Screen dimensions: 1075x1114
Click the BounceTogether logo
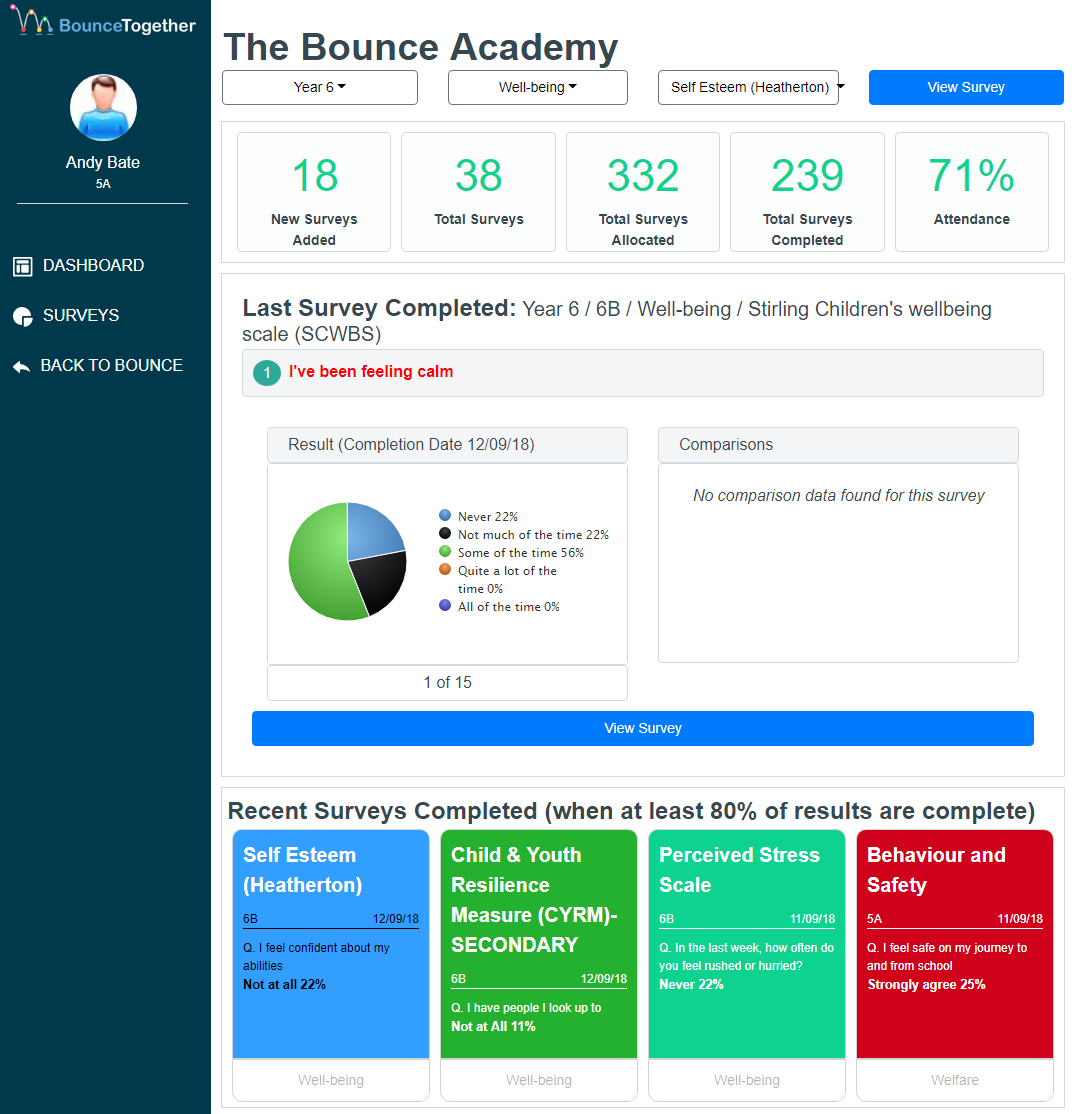click(x=104, y=21)
